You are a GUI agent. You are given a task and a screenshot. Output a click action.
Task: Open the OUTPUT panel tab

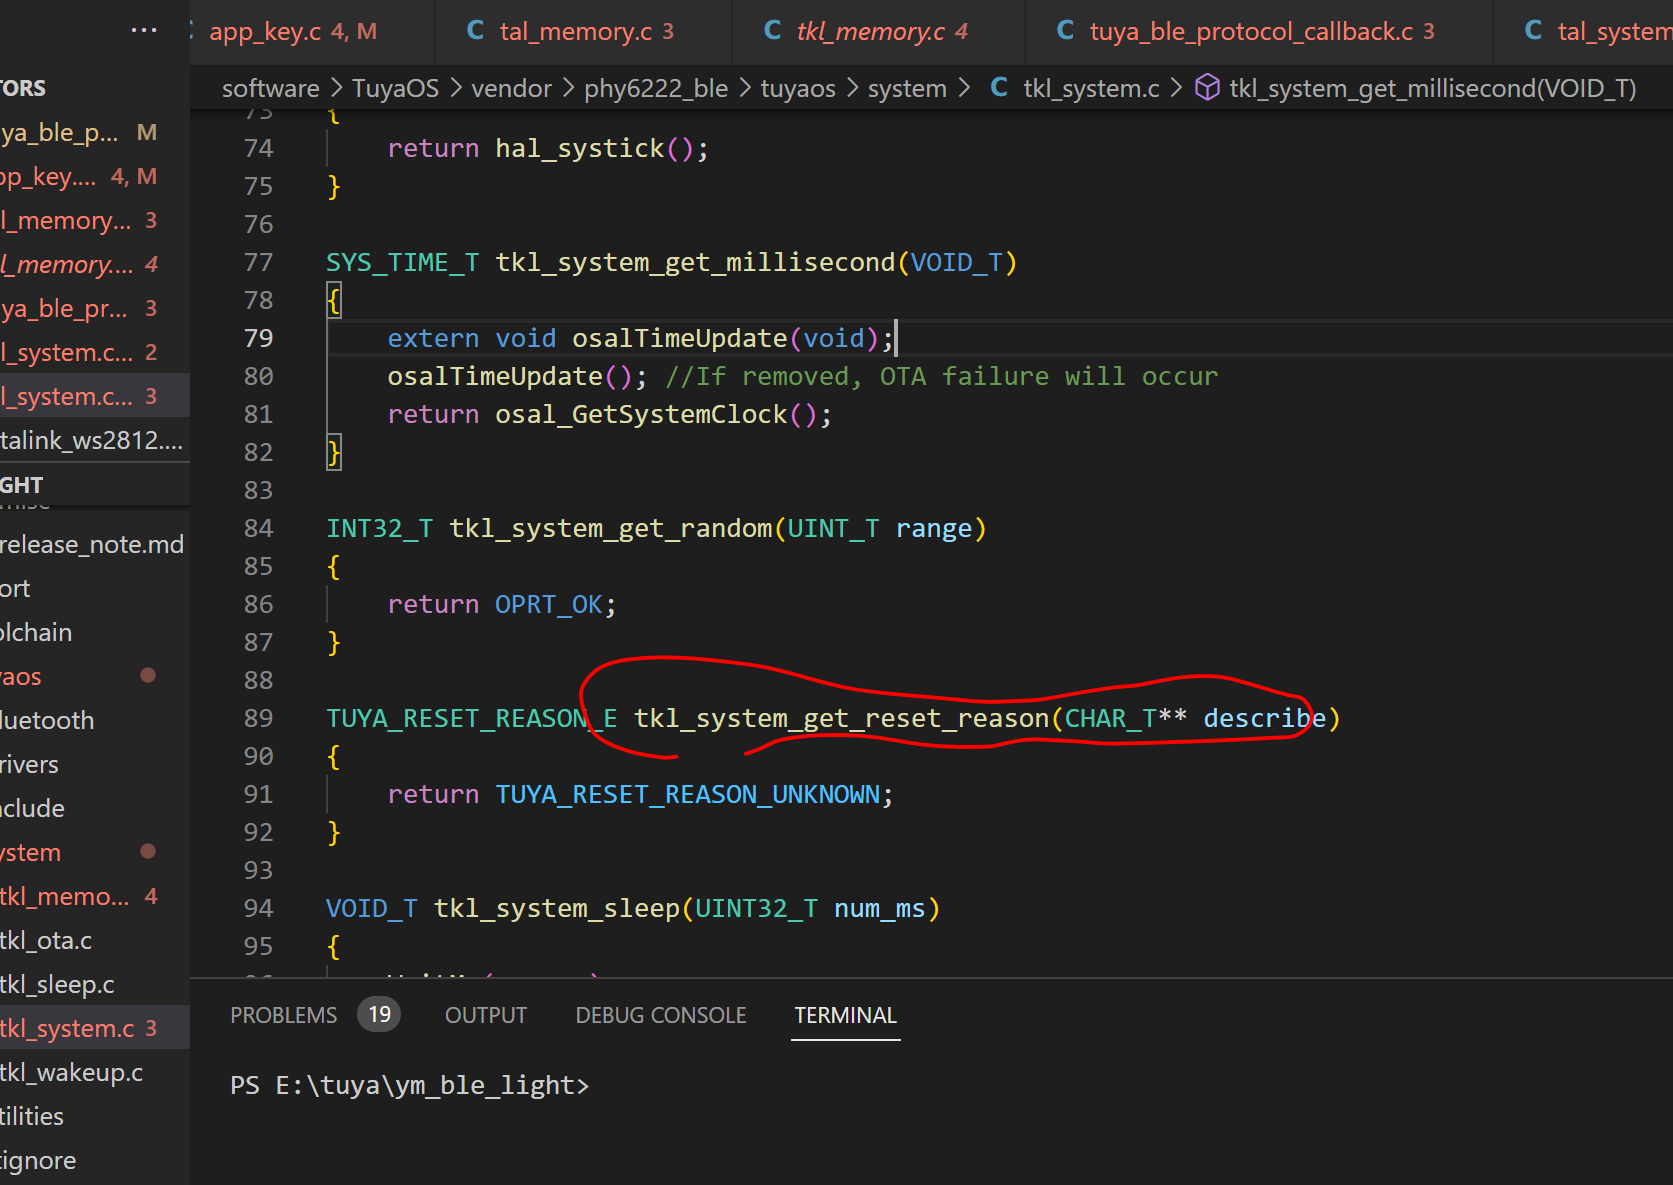tap(486, 1015)
